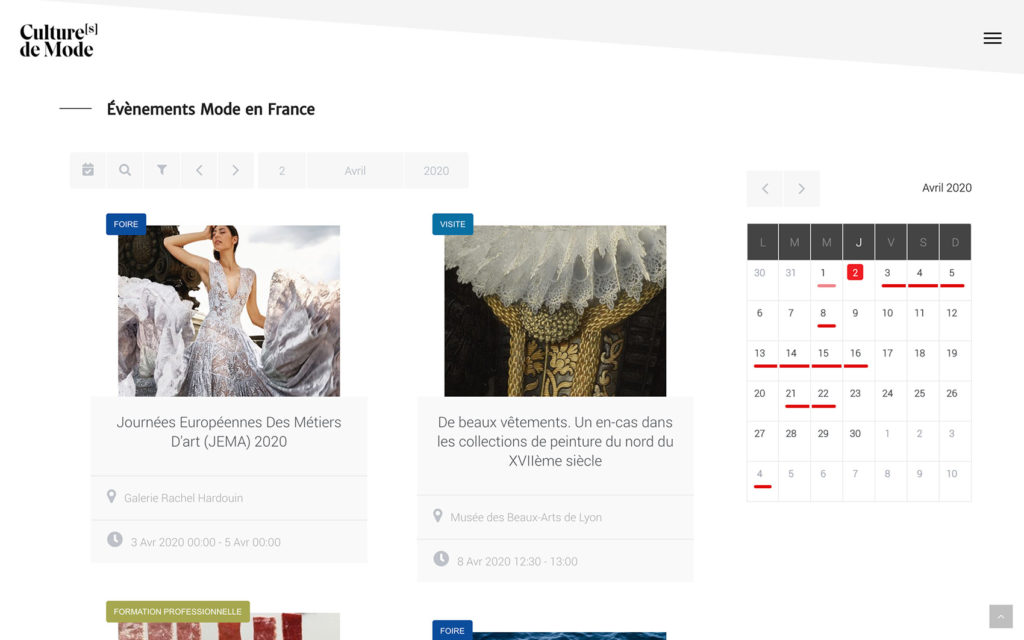Go to next month in mini calendar
The height and width of the screenshot is (640, 1024).
click(x=801, y=189)
